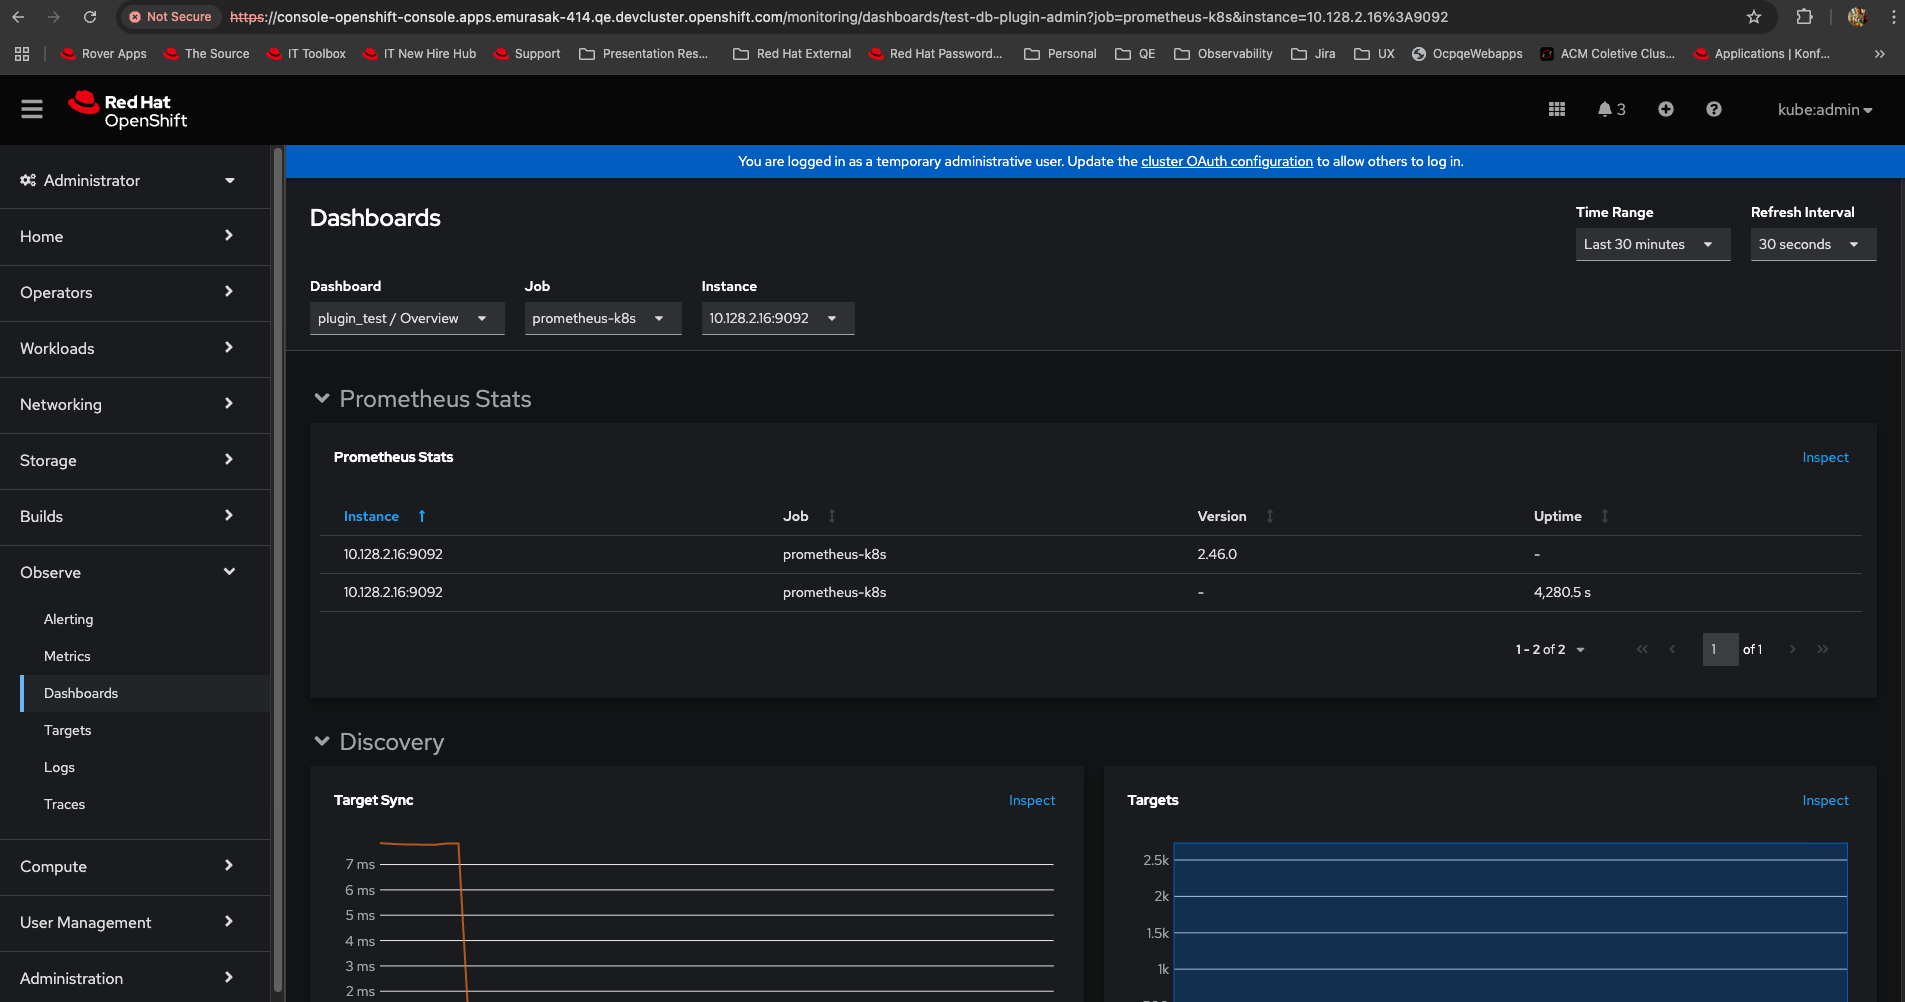This screenshot has width=1905, height=1002.
Task: Click the plus import icon in header
Action: coord(1665,109)
